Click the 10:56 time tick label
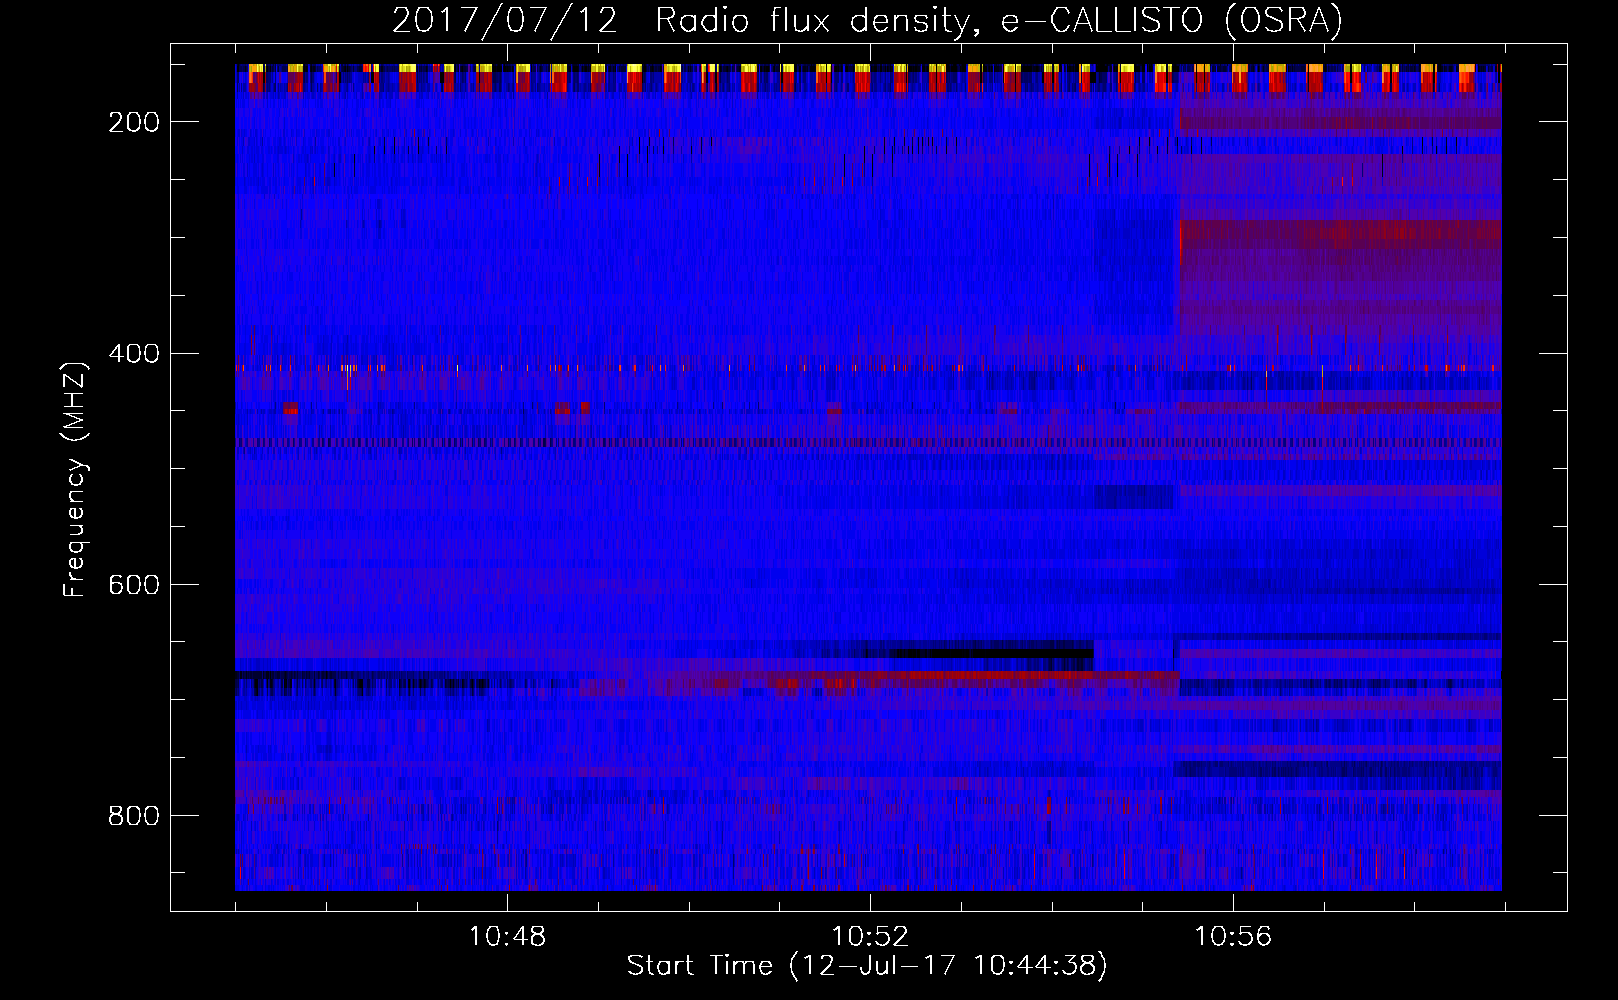 click(1233, 936)
